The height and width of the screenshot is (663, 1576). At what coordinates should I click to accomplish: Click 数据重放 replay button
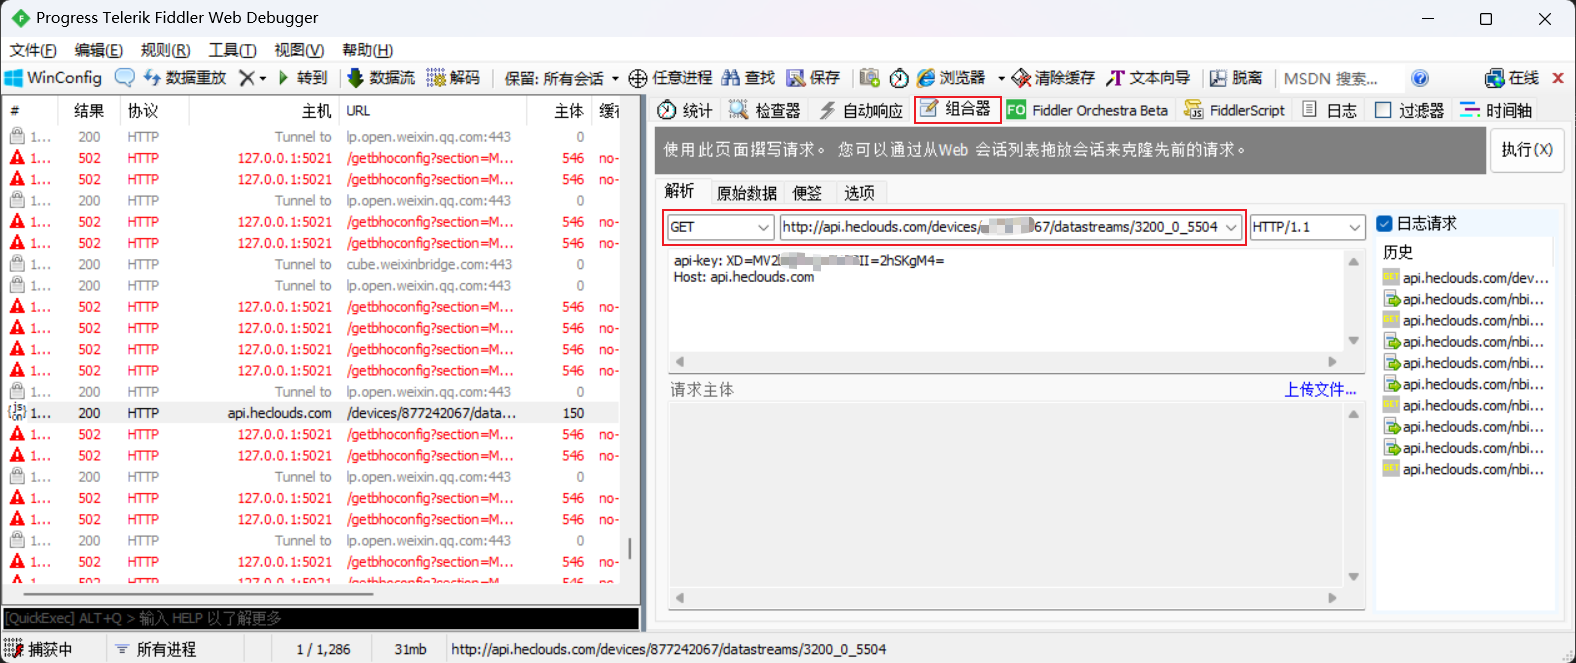tap(185, 78)
